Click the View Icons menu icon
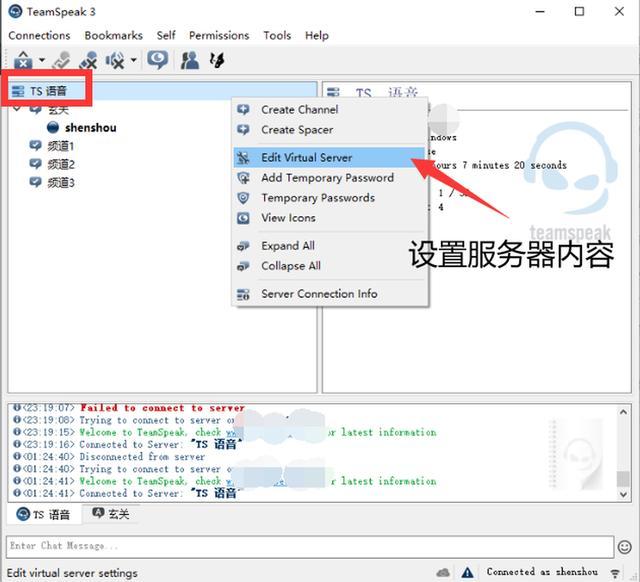 243,218
